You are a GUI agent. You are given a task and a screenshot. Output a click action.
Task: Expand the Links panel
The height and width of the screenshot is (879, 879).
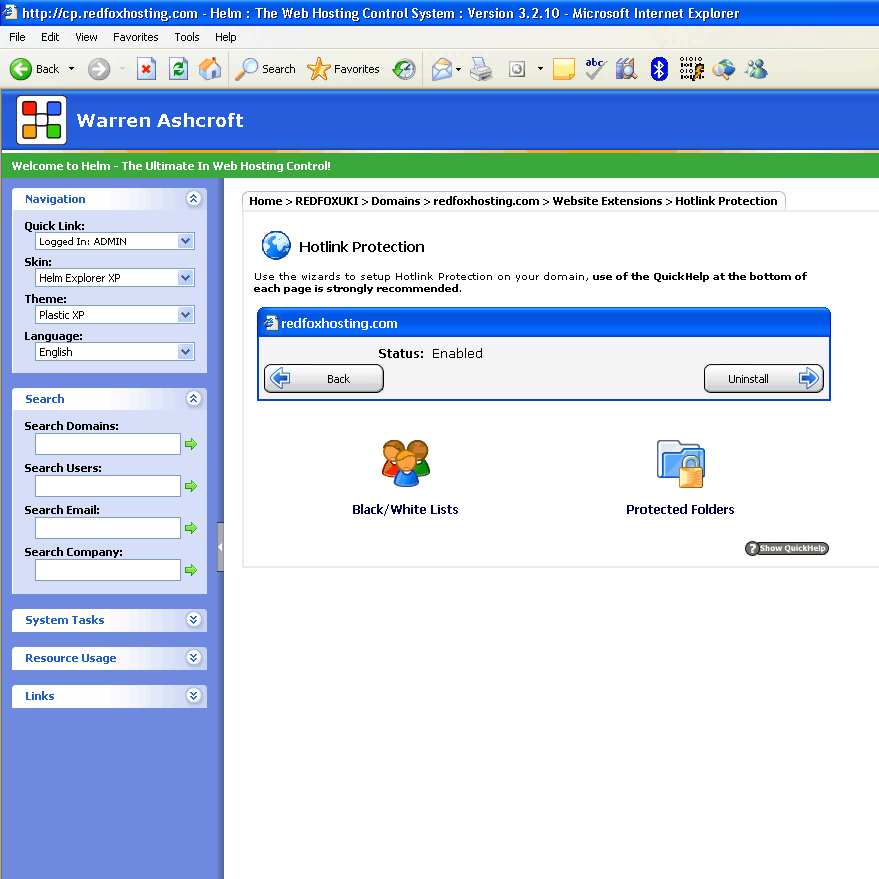[x=193, y=696]
